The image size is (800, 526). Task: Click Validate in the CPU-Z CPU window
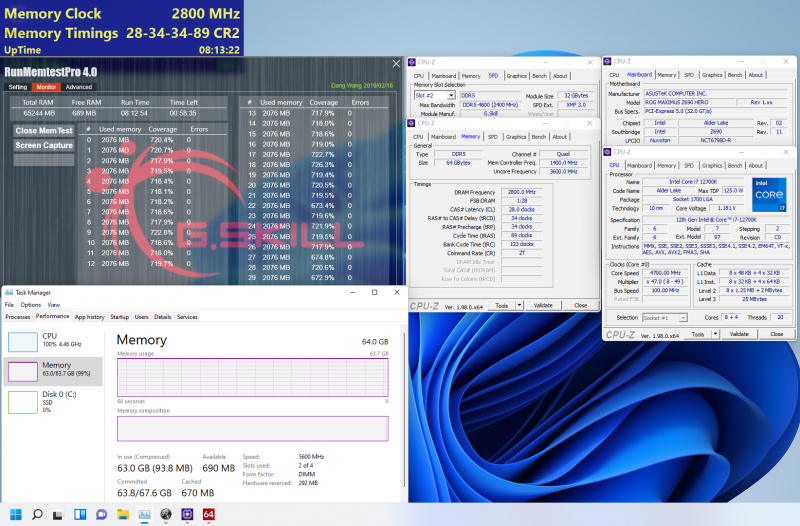pyautogui.click(x=738, y=334)
